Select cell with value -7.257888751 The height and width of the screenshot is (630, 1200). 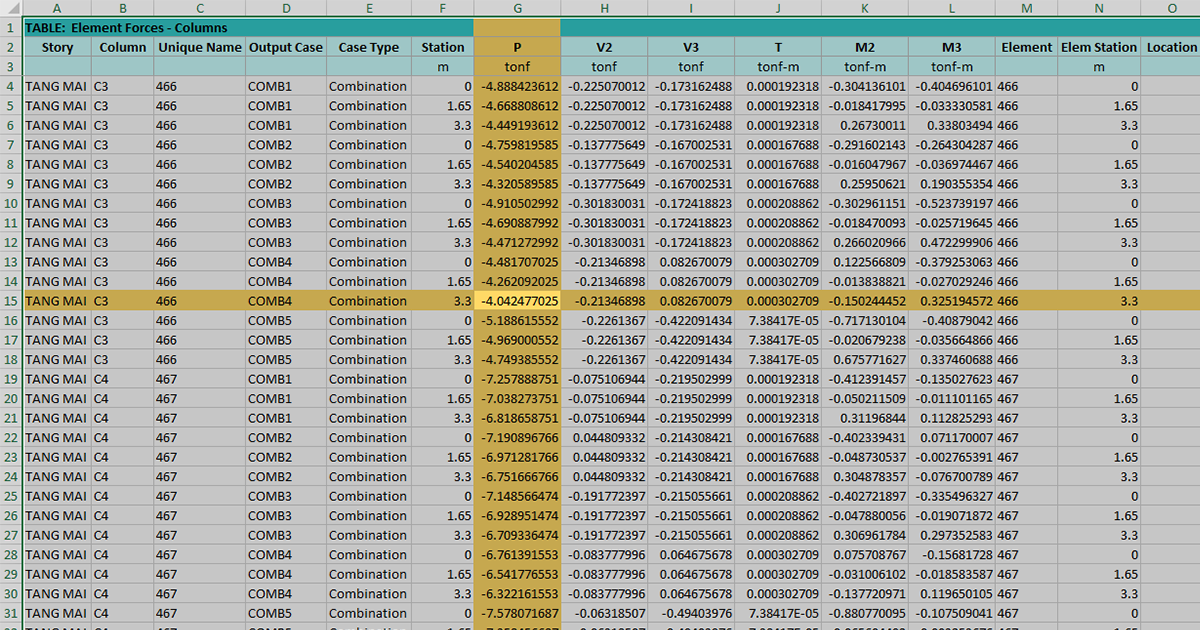[x=517, y=379]
